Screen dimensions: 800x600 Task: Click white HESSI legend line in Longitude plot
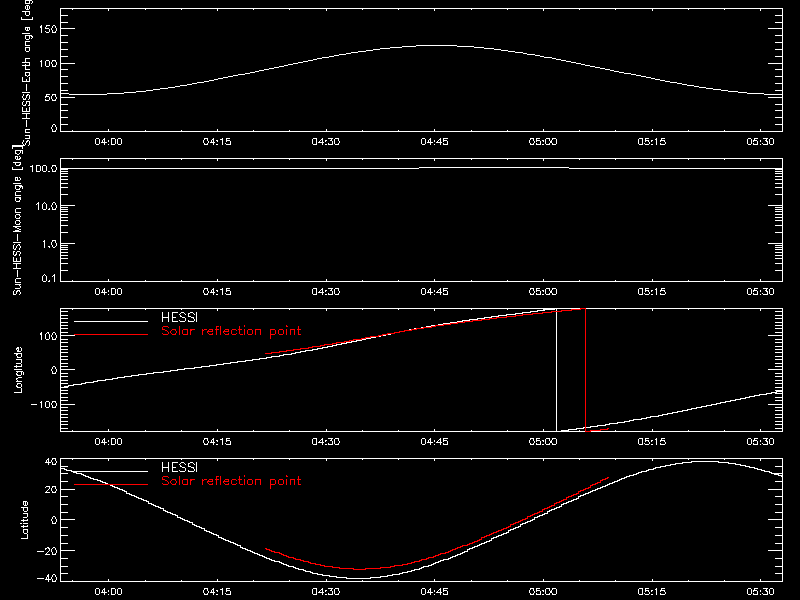point(111,321)
